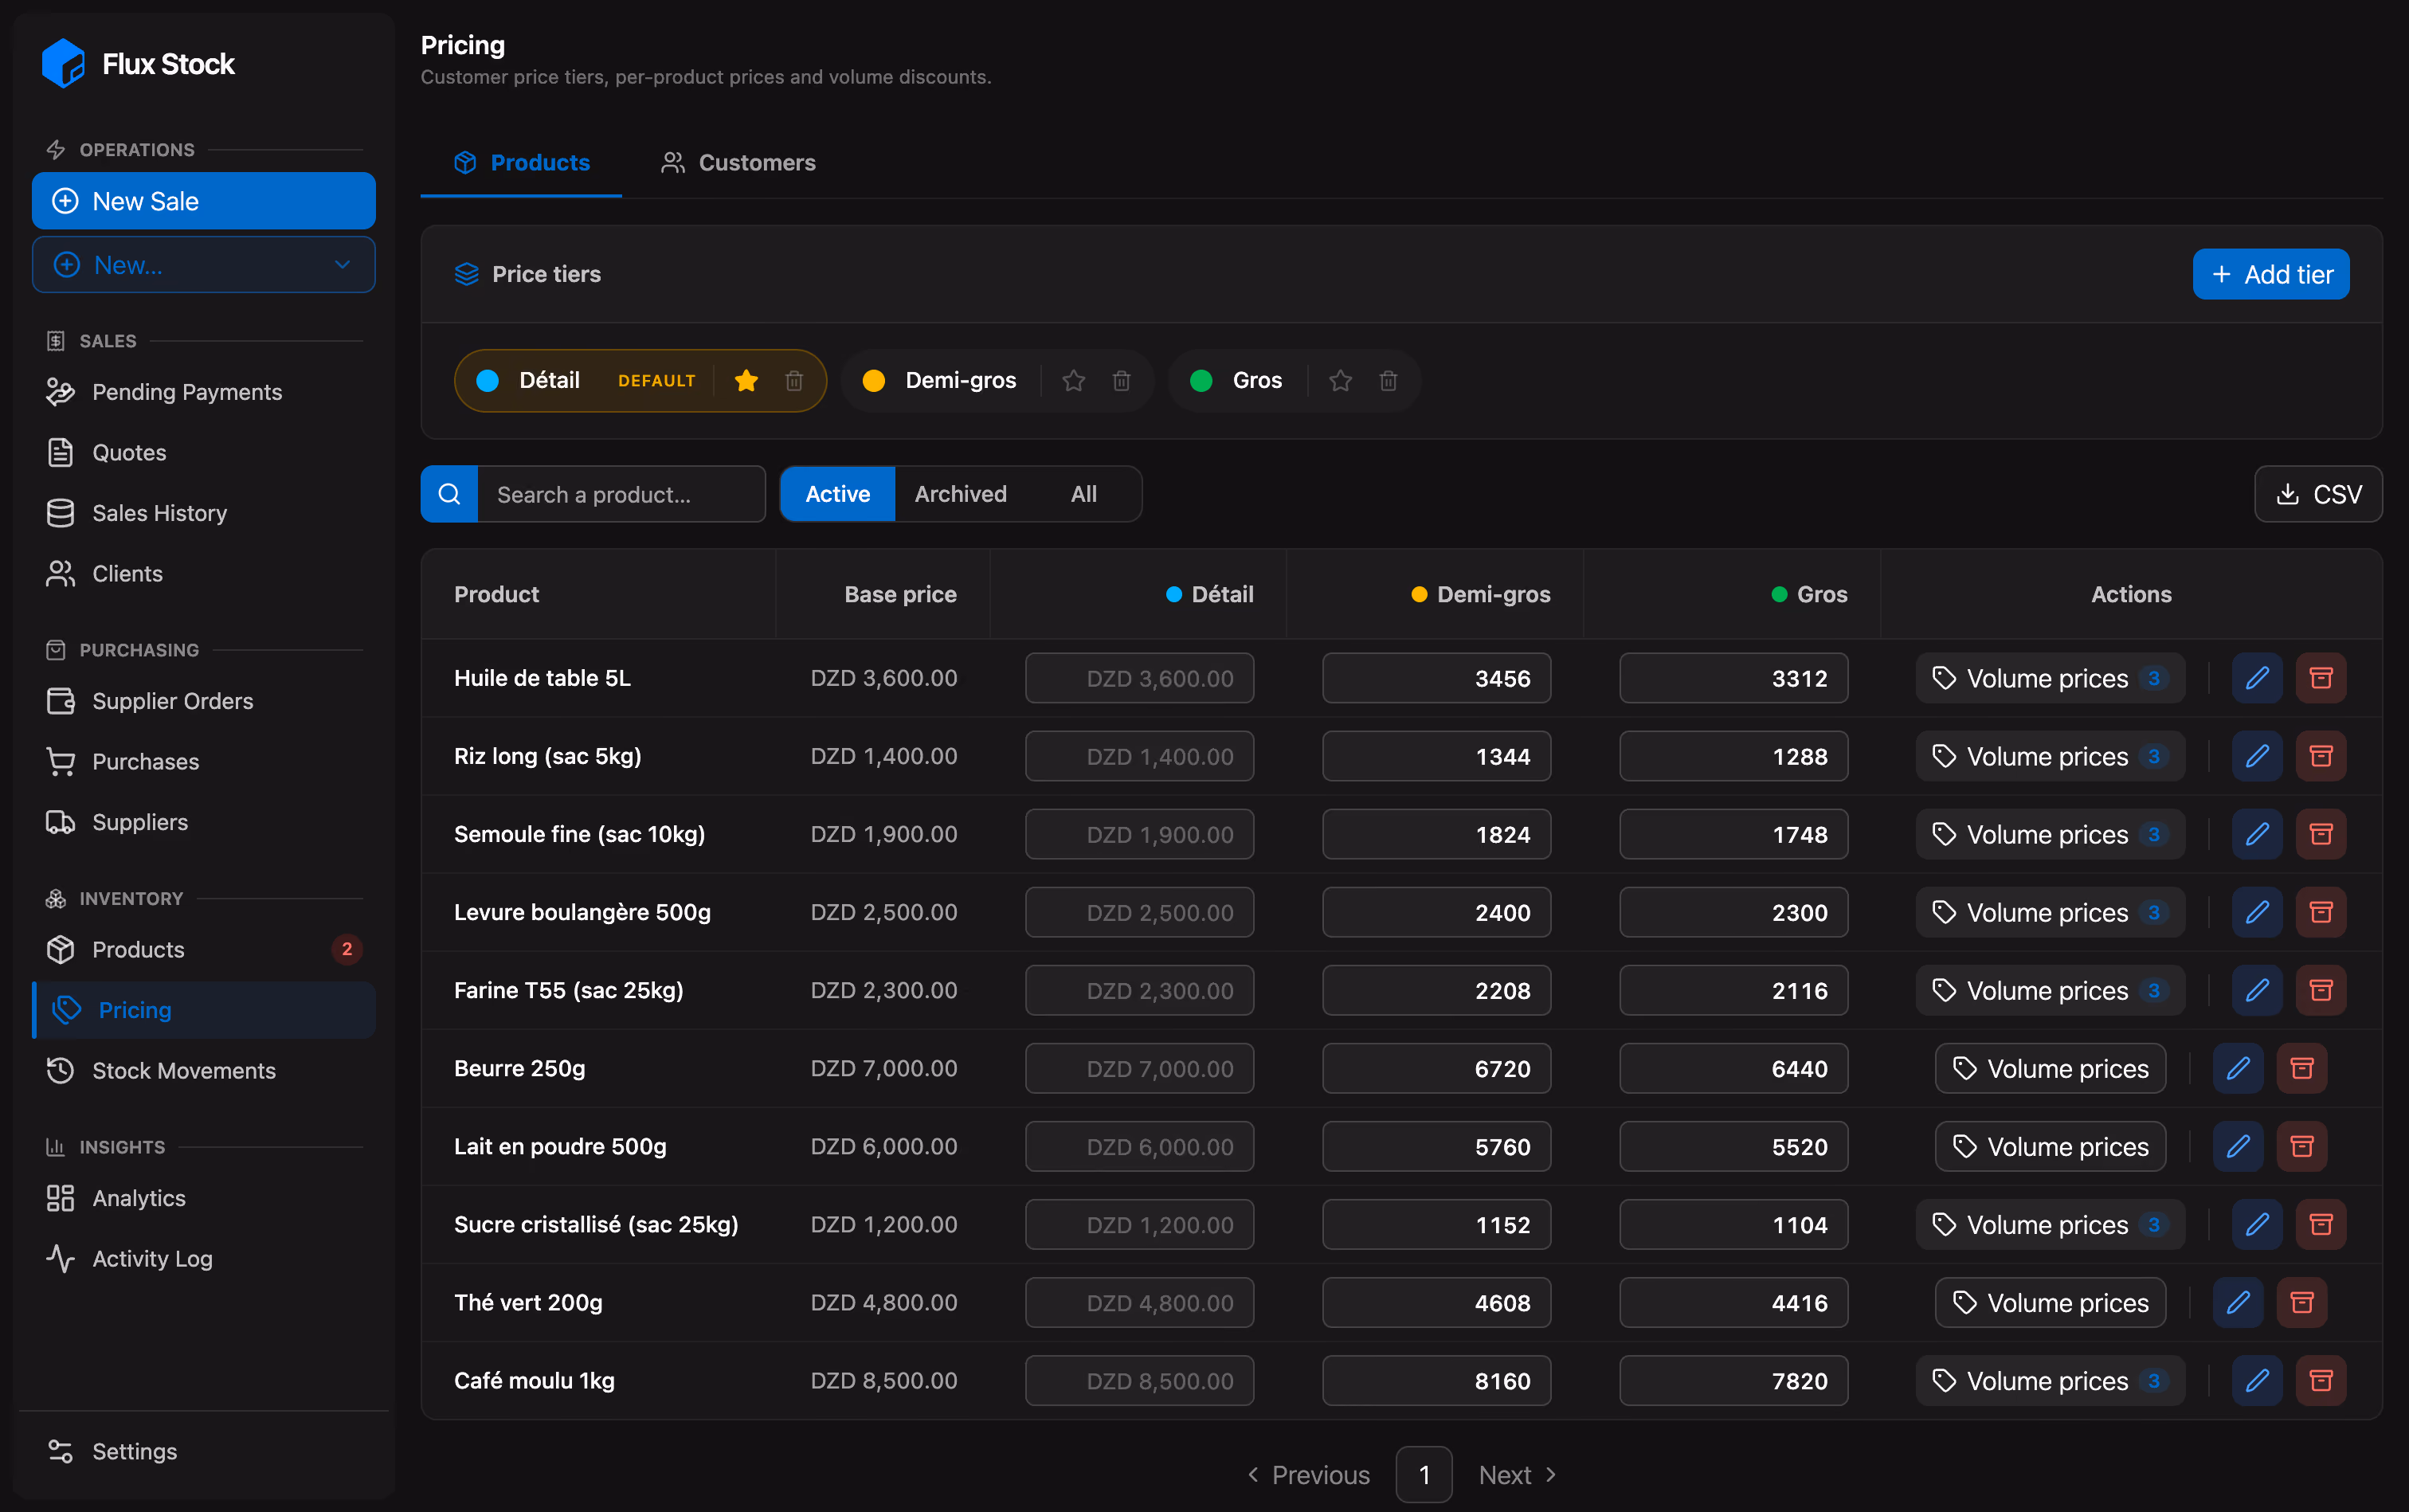The height and width of the screenshot is (1512, 2409).
Task: Select page 1 in pagination
Action: click(x=1424, y=1474)
